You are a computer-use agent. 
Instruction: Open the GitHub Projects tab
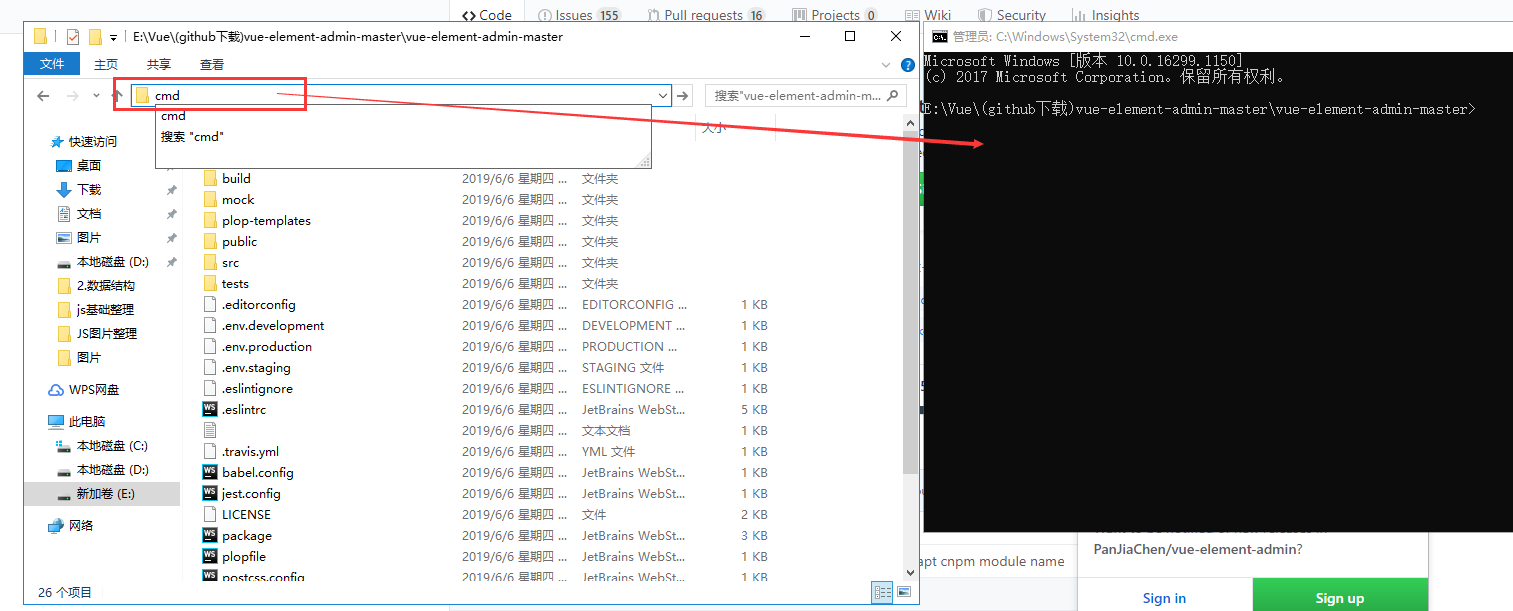835,15
